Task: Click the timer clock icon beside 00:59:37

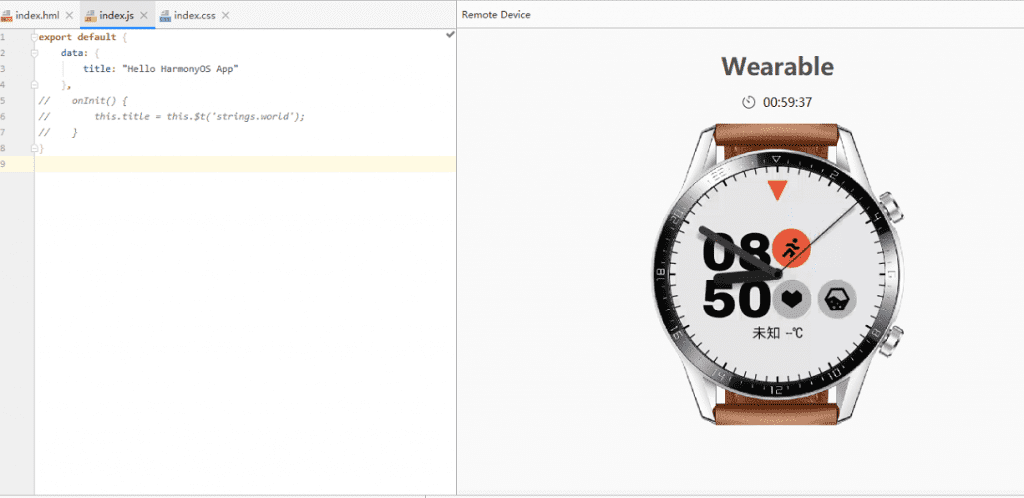Action: pos(748,102)
